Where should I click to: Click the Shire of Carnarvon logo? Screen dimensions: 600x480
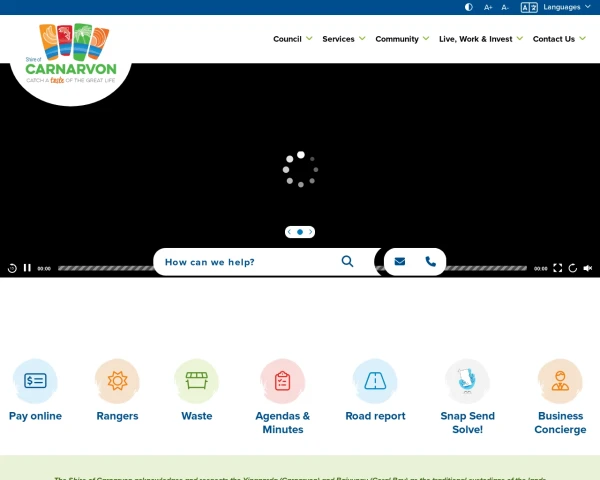tap(71, 54)
